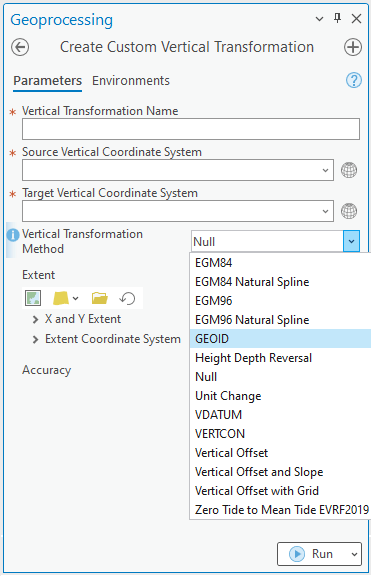Click the back arrow icon
Viewport: 371px width, 576px height.
click(x=20, y=47)
